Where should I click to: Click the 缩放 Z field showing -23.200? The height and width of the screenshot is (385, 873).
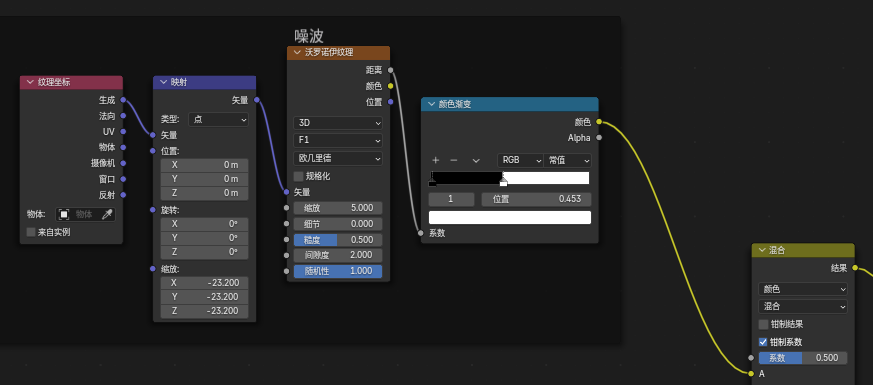coord(204,311)
